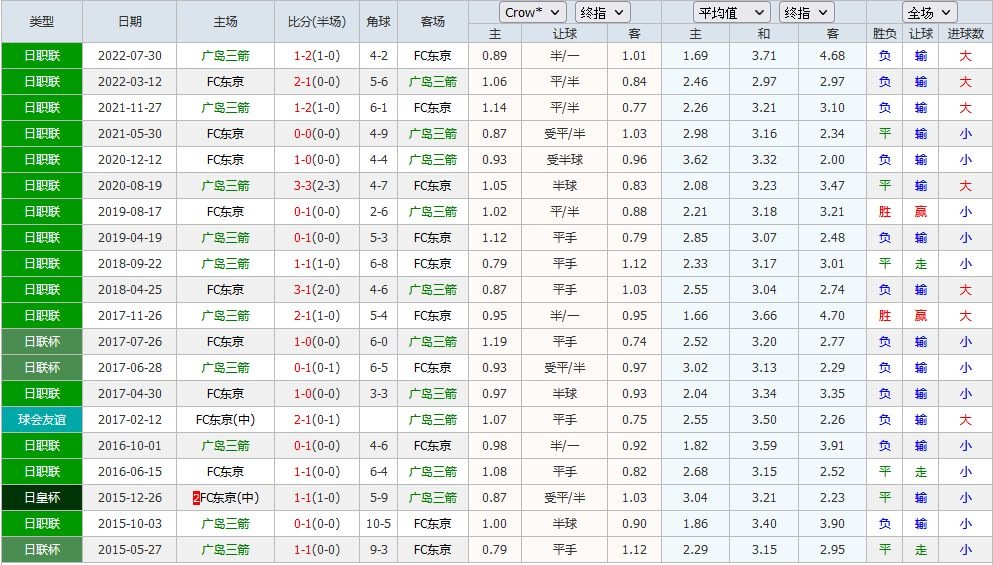Screen dimensions: 993x565
Task: Click away team FC东京 in 2019-04-19 row
Action: coord(433,238)
